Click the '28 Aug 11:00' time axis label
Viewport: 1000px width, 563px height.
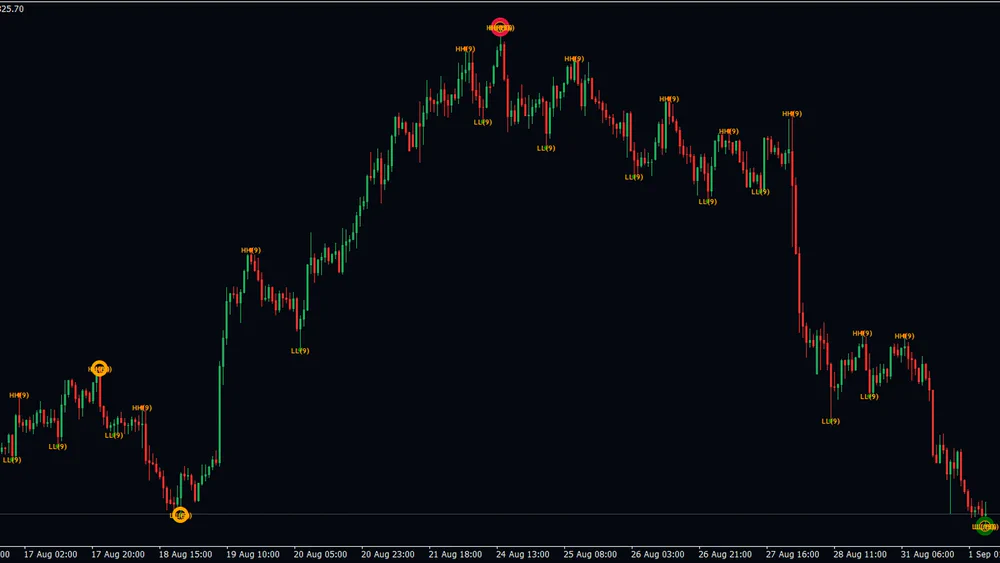coord(860,555)
